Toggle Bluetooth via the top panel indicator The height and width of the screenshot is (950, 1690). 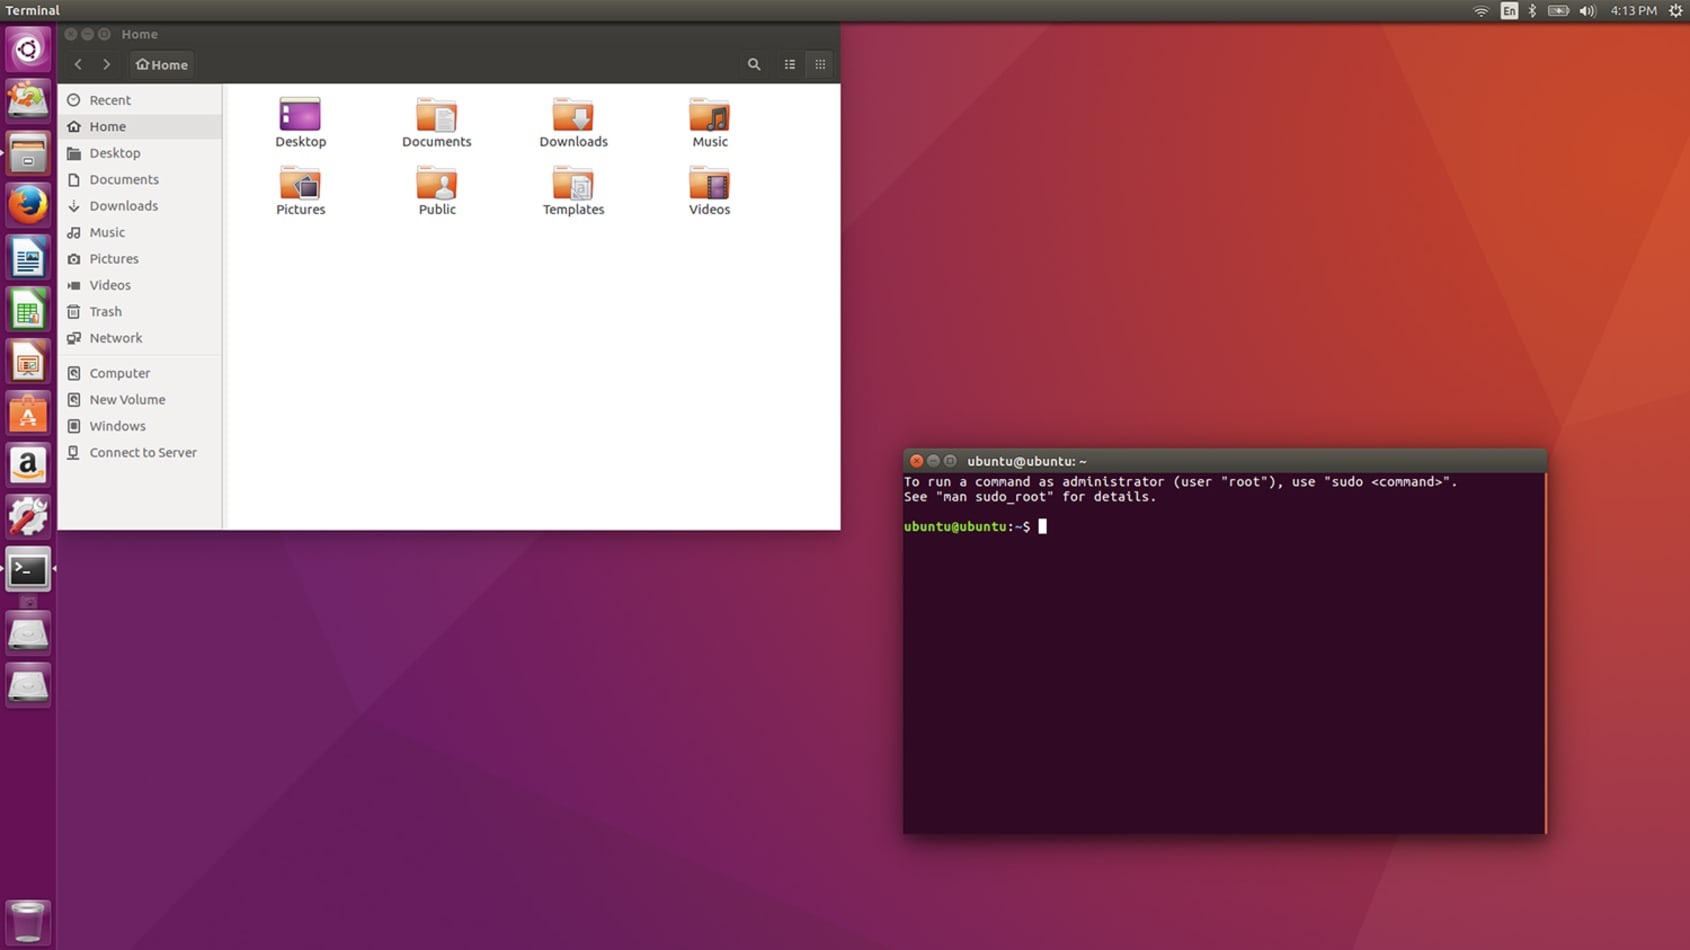[1533, 11]
